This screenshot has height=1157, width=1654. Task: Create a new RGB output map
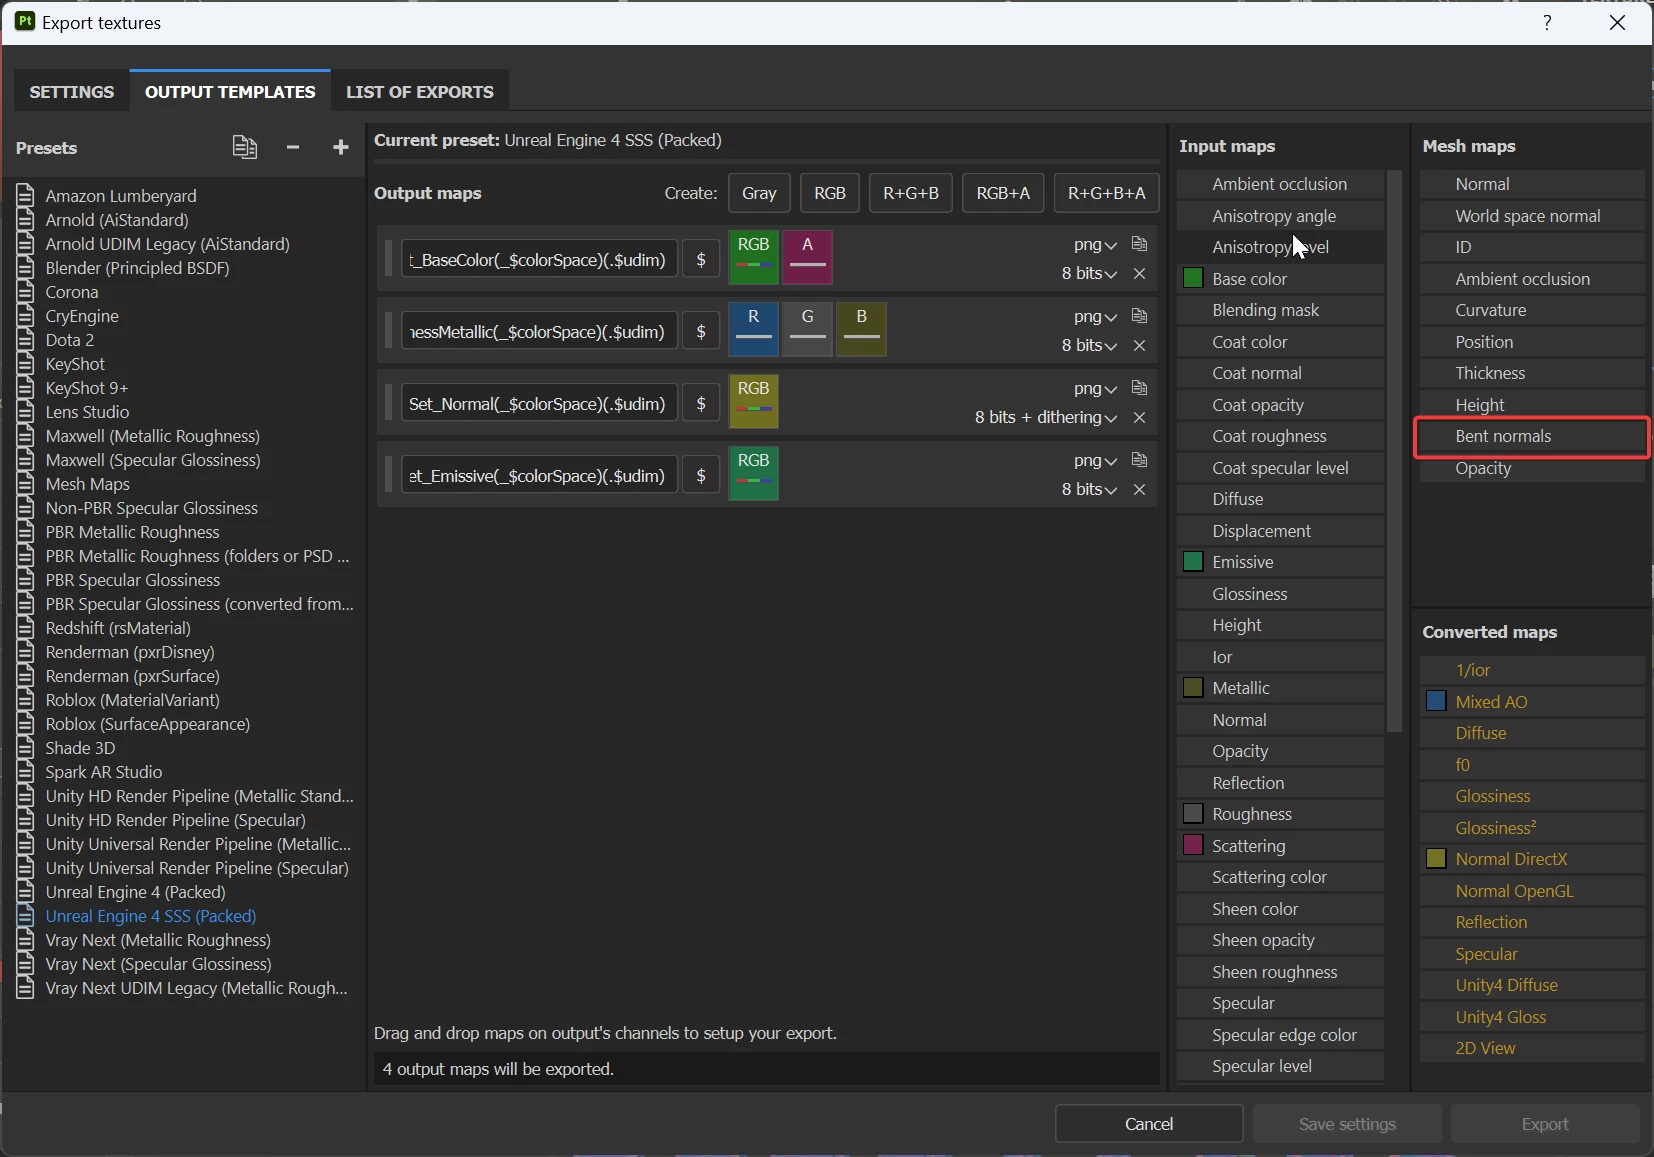[830, 193]
